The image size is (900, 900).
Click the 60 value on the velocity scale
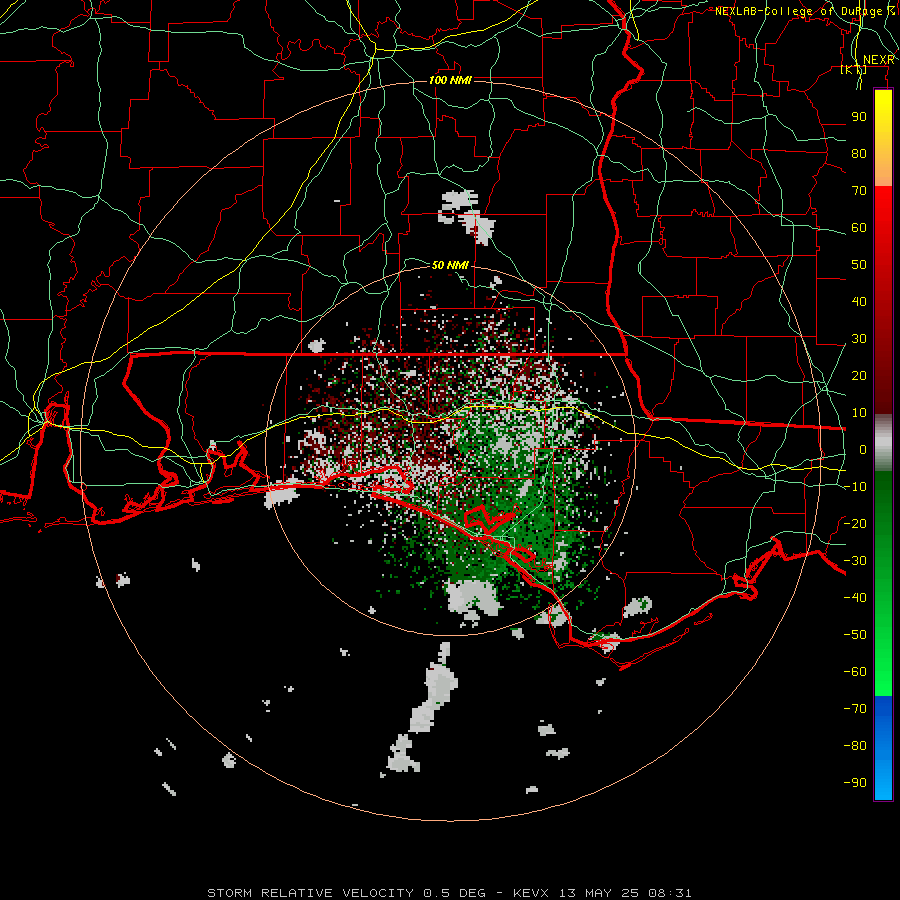pos(859,228)
